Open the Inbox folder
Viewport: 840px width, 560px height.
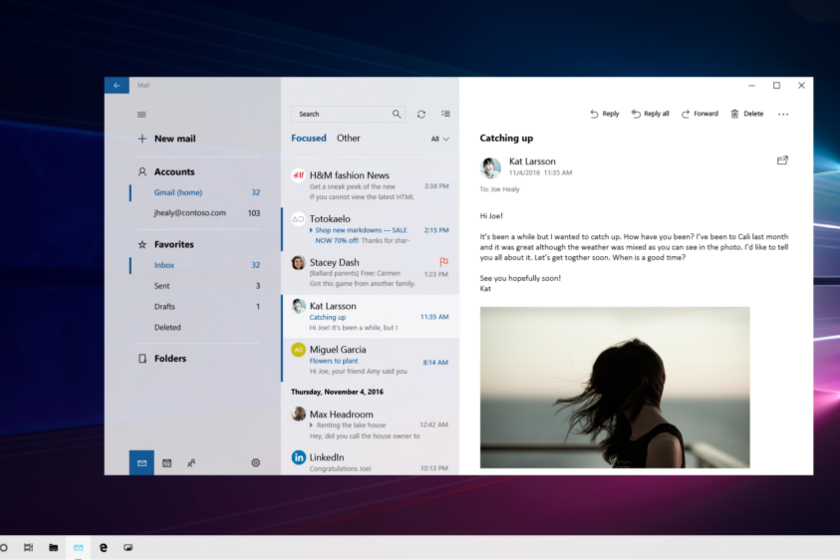[x=195, y=265]
